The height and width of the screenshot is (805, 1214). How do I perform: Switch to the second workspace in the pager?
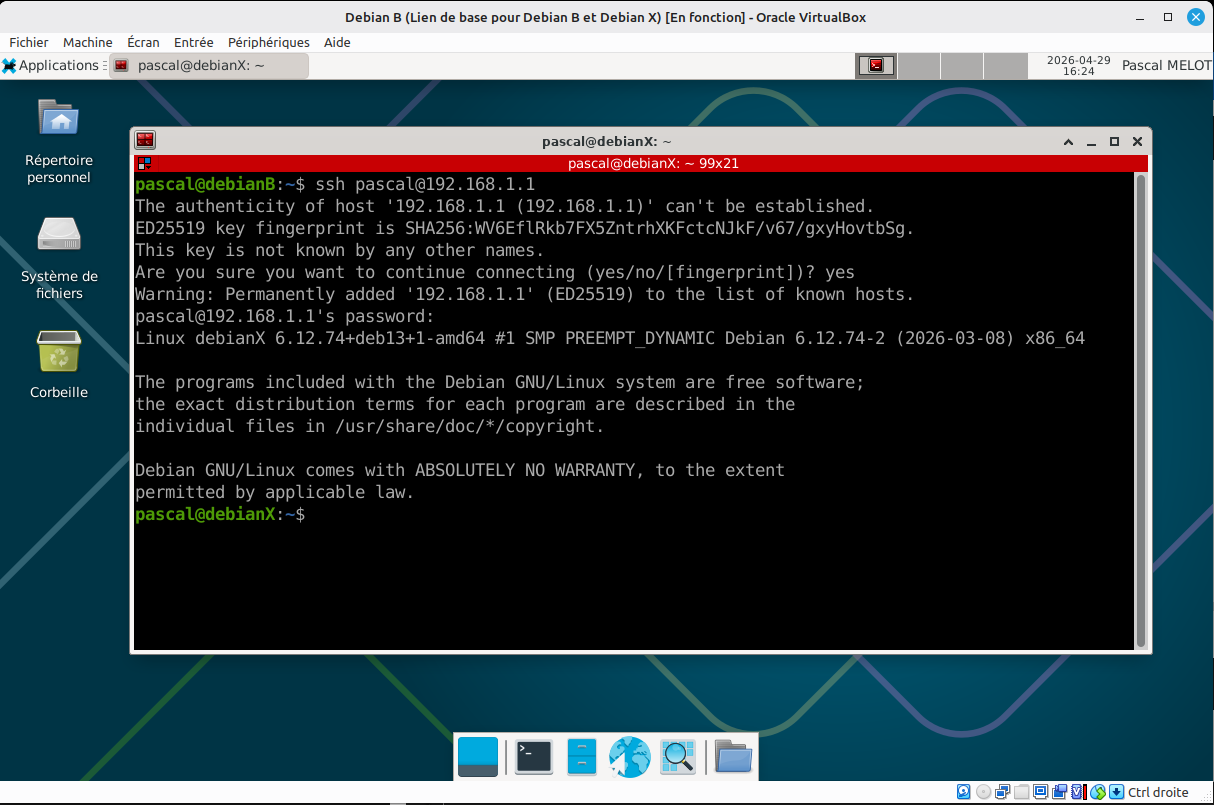tap(919, 65)
